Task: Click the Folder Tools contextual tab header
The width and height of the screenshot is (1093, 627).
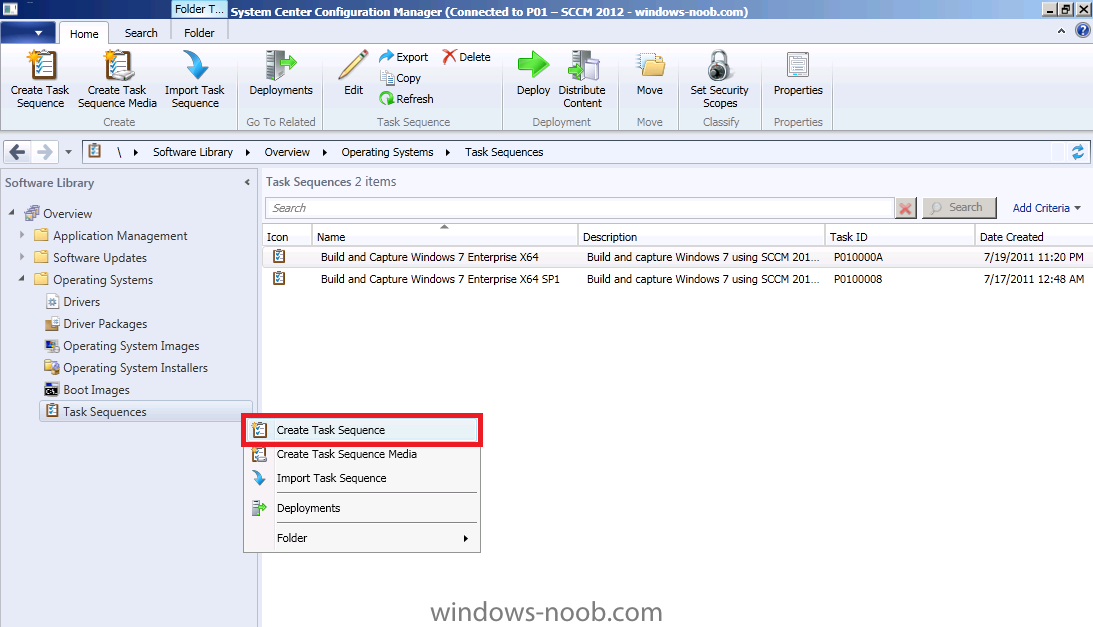Action: tap(199, 9)
